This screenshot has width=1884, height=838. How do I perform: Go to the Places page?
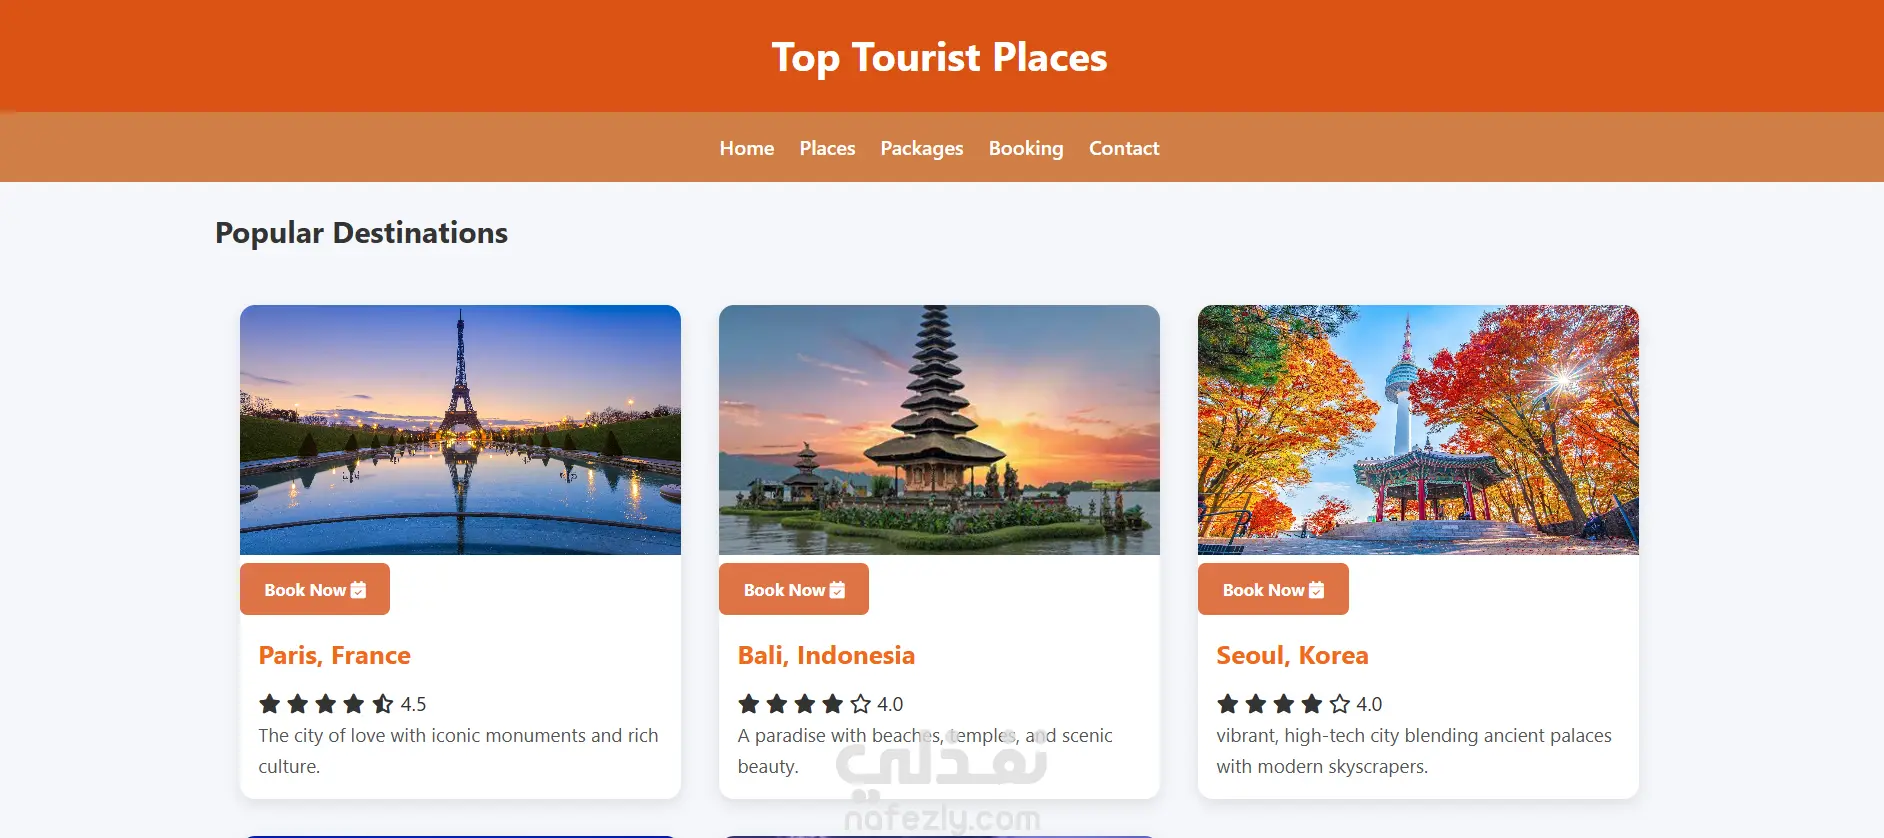point(827,148)
